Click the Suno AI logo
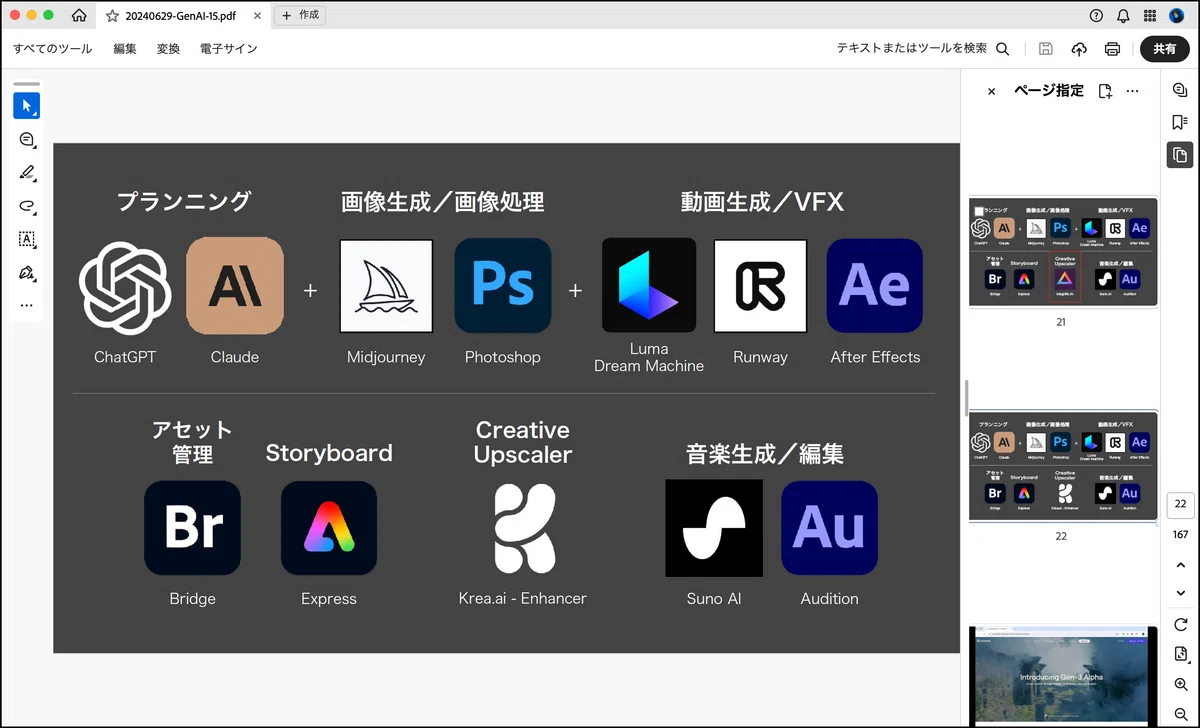This screenshot has height=728, width=1200. 714,528
